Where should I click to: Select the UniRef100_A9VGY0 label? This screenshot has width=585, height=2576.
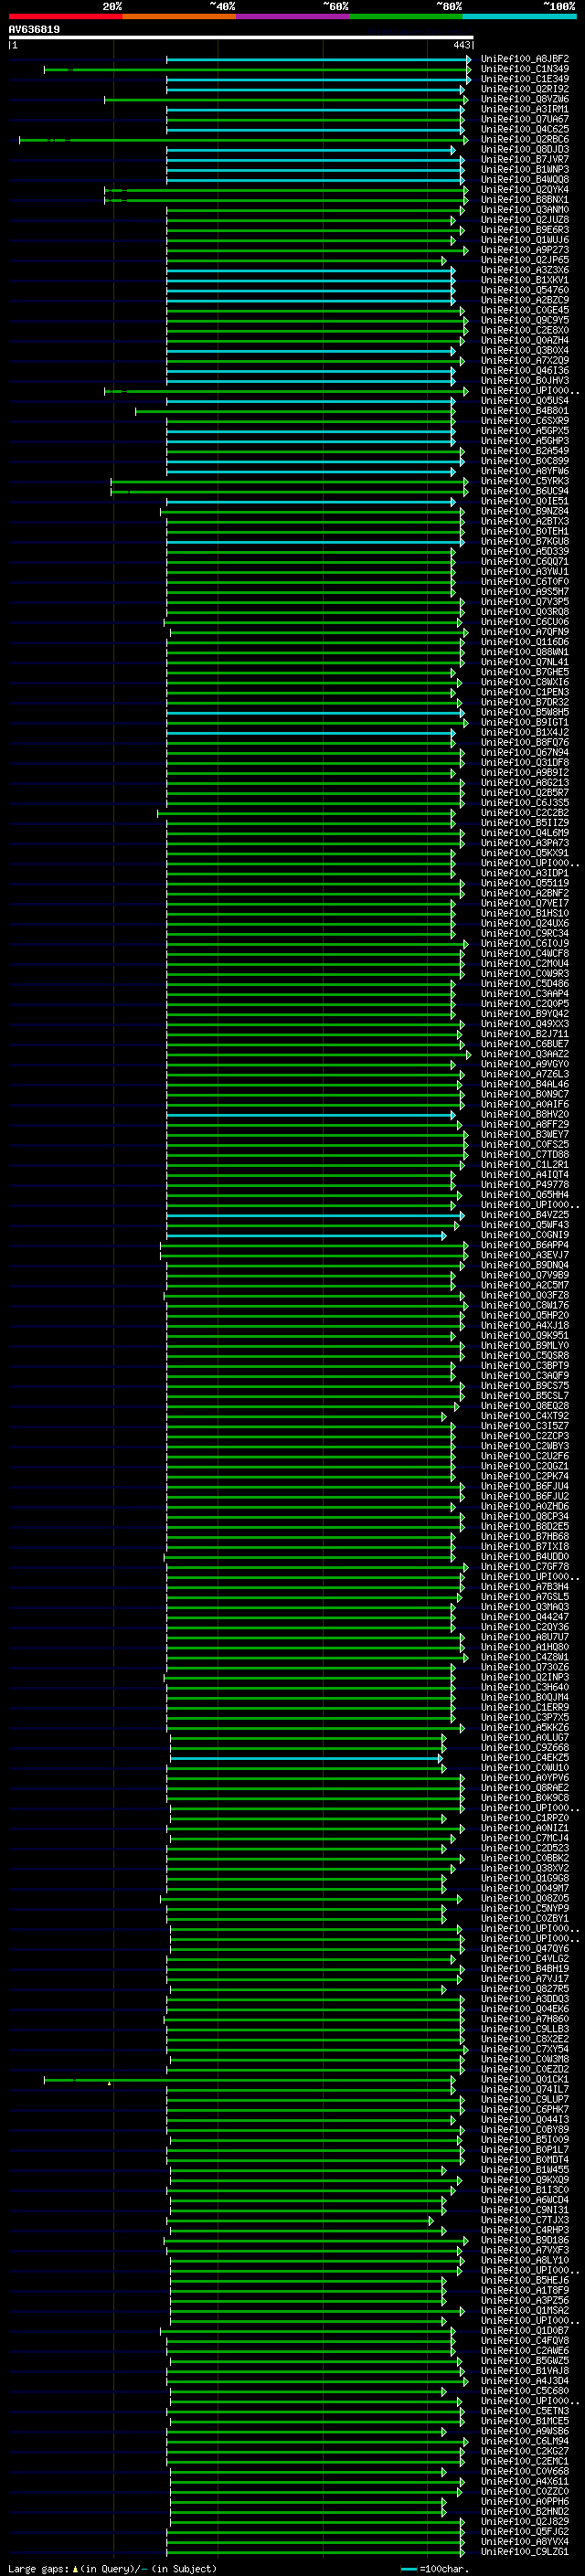tap(524, 1064)
